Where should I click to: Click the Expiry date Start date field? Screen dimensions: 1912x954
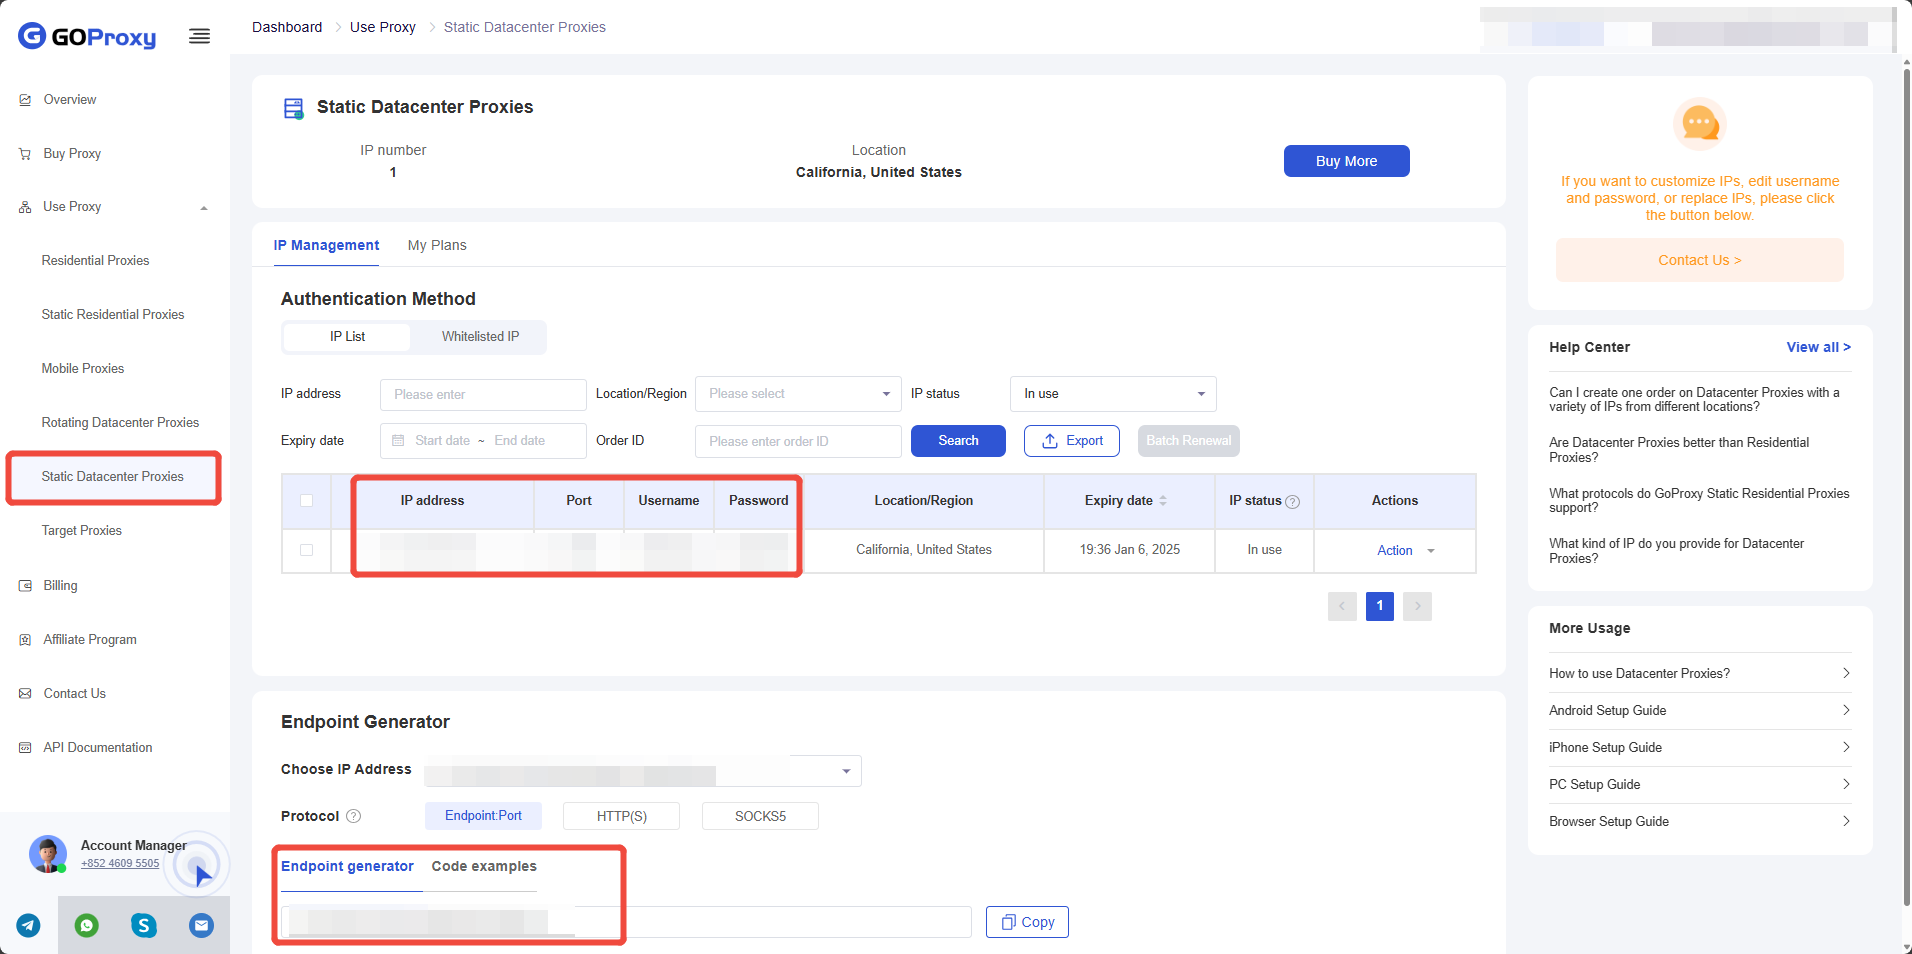click(442, 441)
